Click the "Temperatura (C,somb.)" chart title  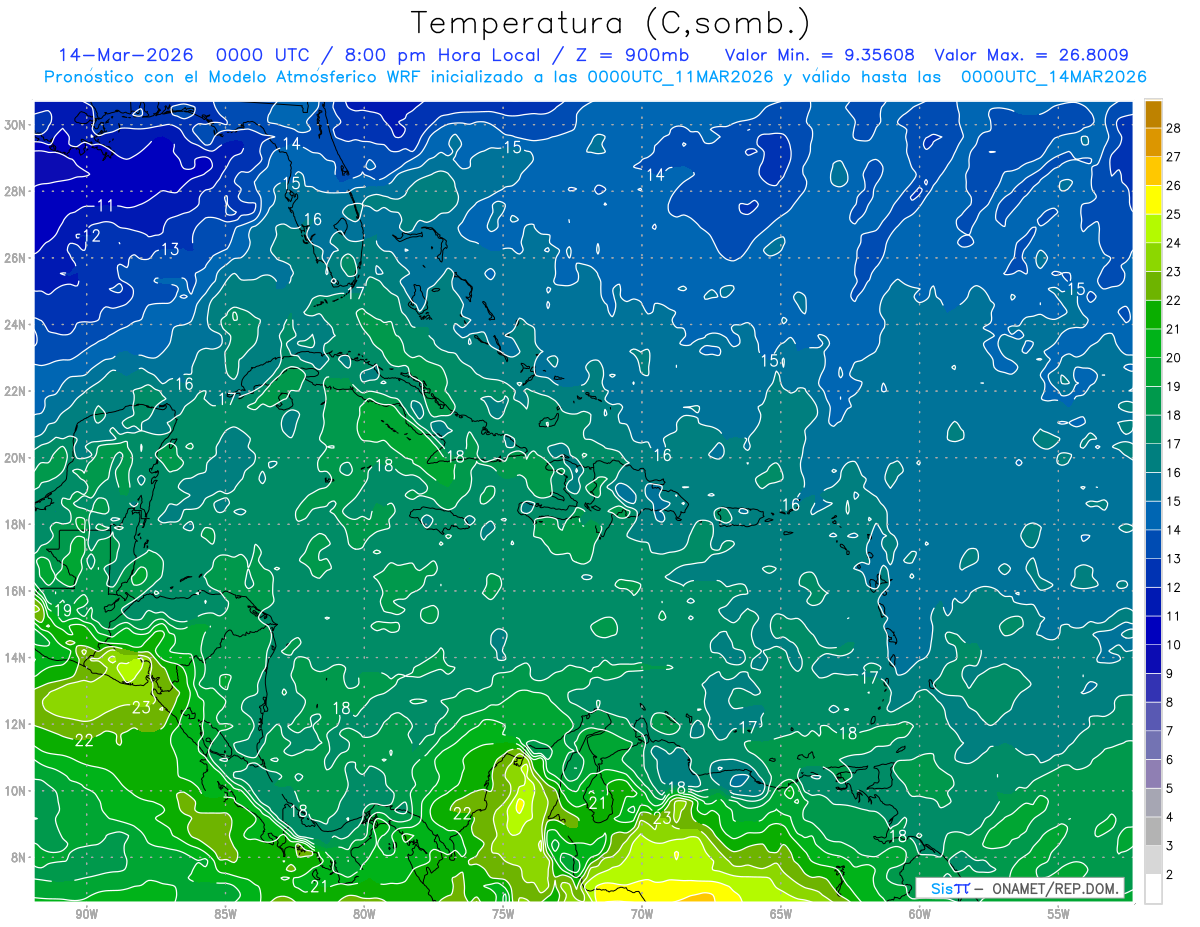(x=611, y=23)
